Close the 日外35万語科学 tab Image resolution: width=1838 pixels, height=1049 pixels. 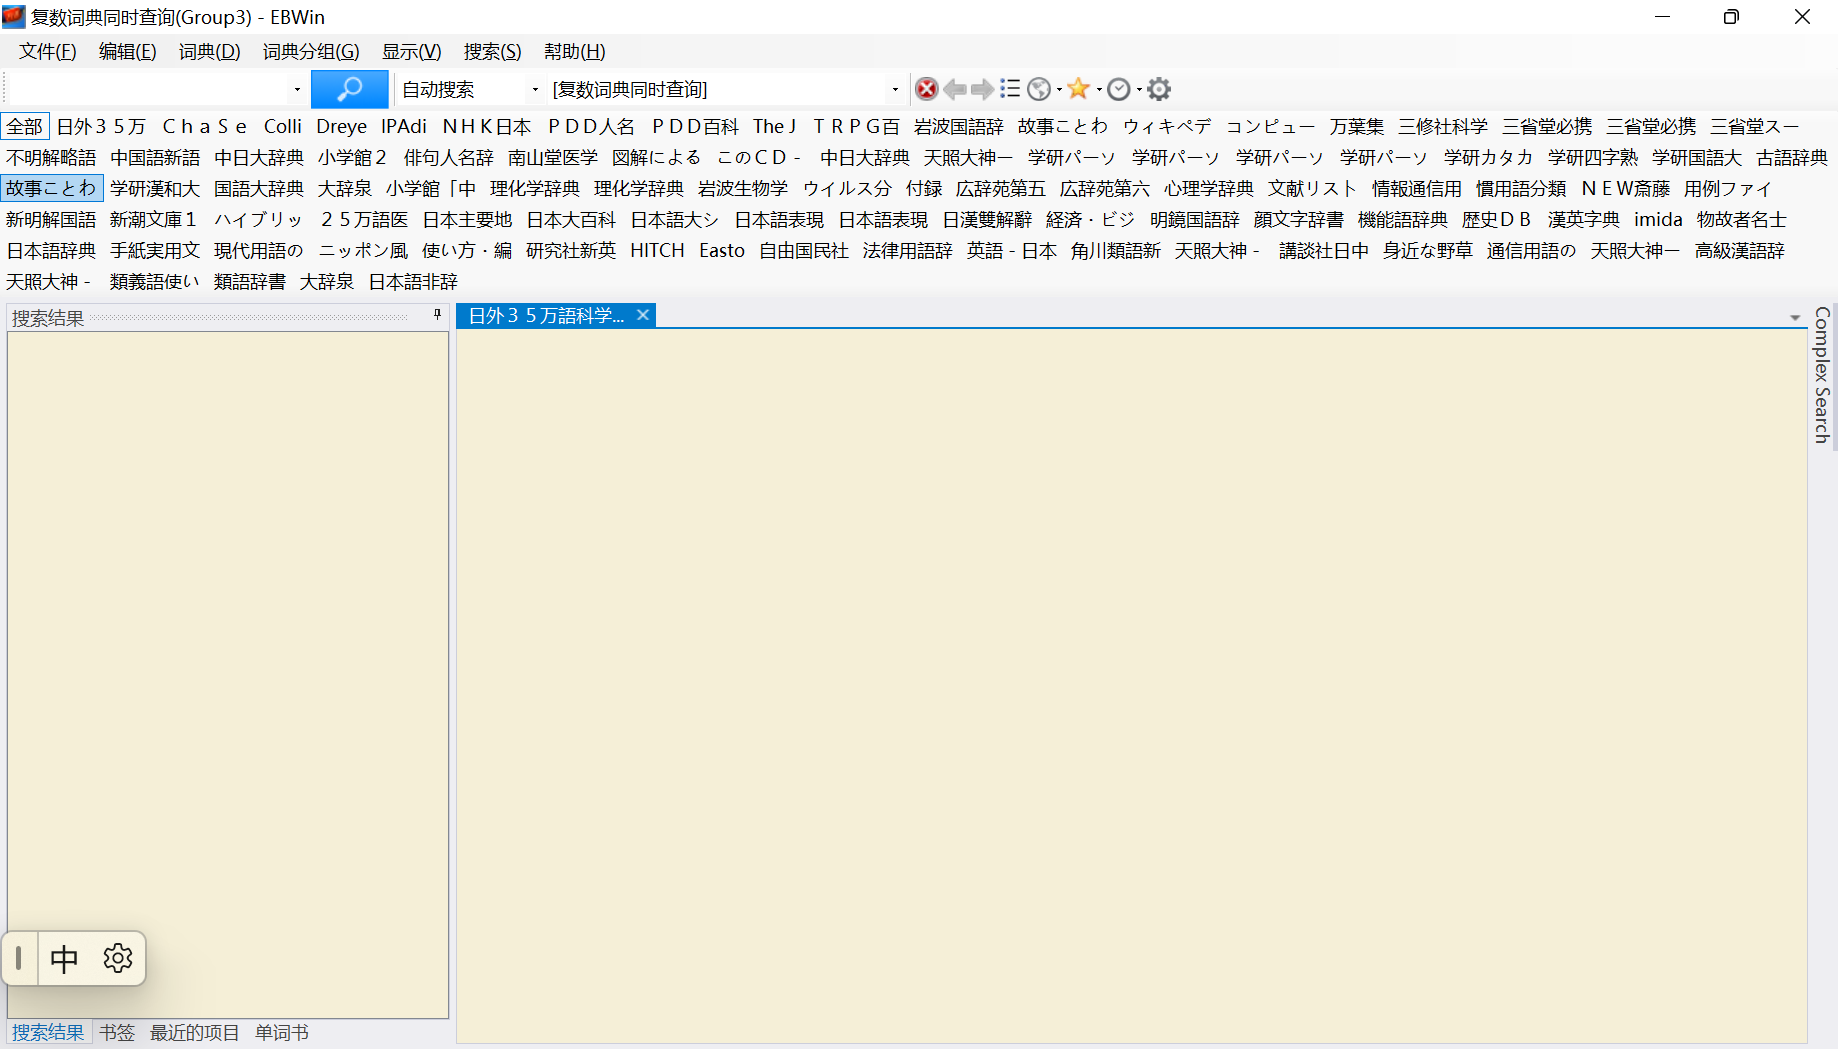[643, 315]
